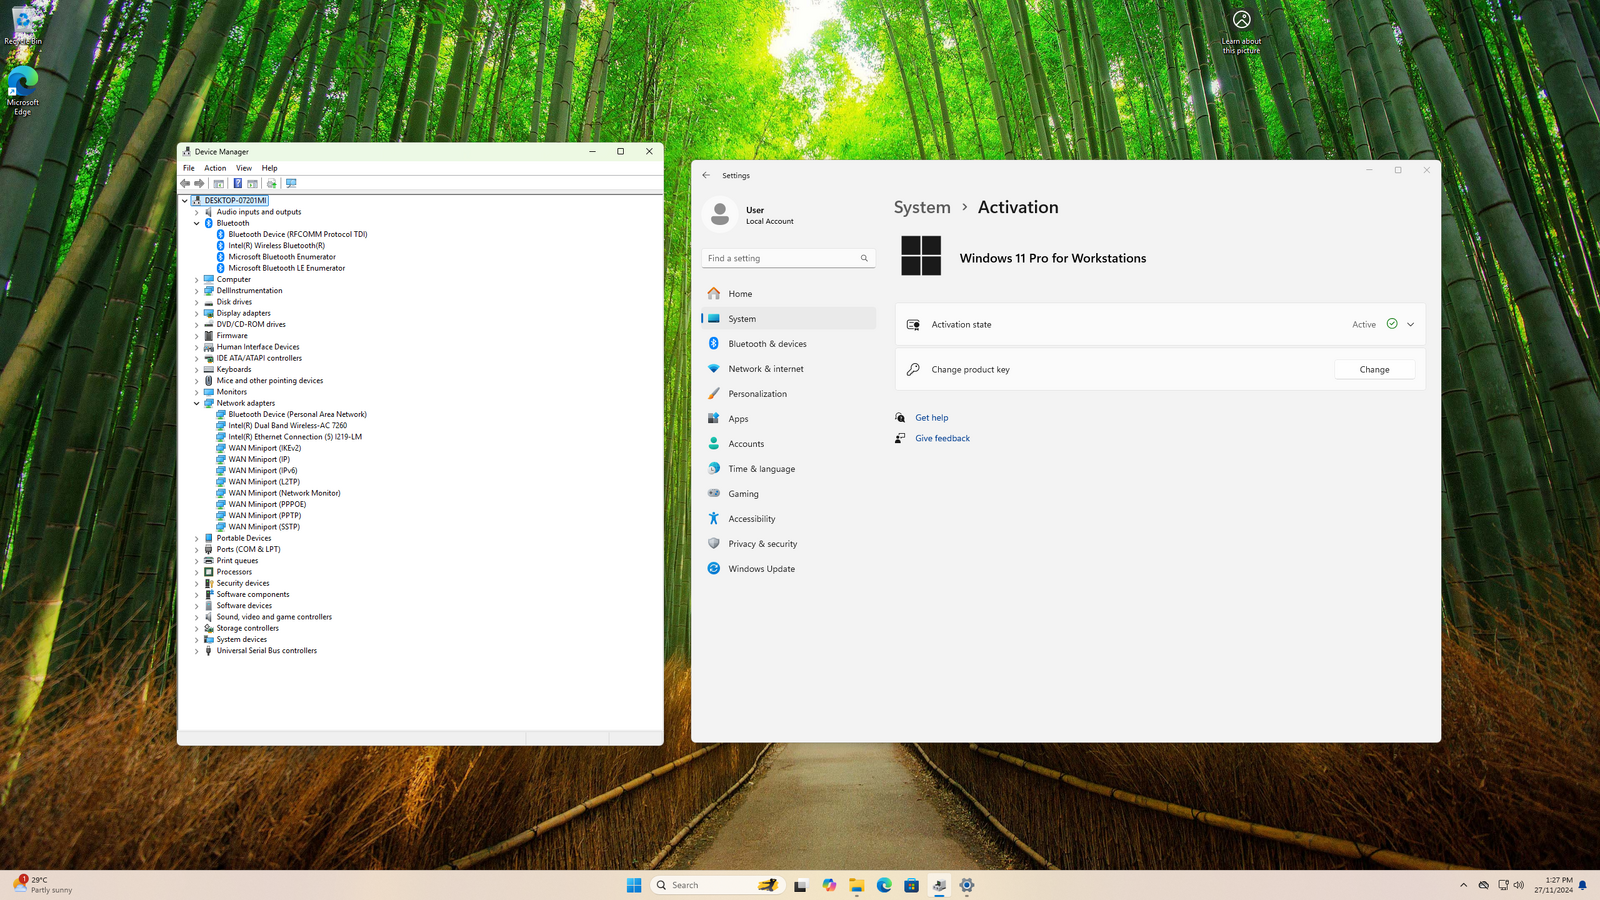This screenshot has width=1600, height=900.
Task: Open the Get help link
Action: (931, 418)
